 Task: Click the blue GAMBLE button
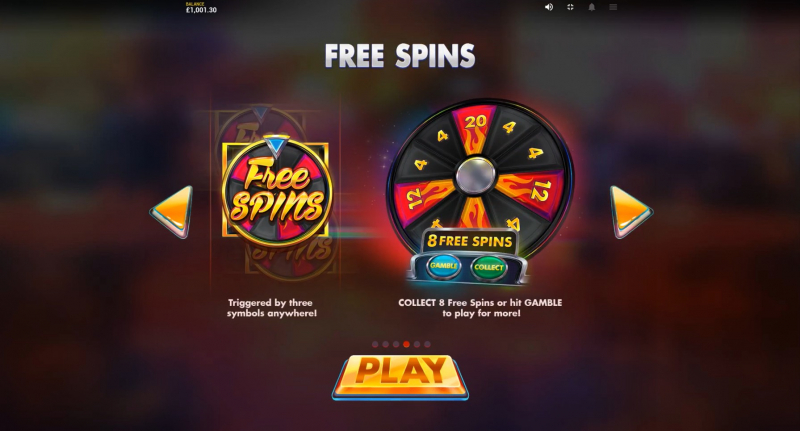(x=443, y=266)
